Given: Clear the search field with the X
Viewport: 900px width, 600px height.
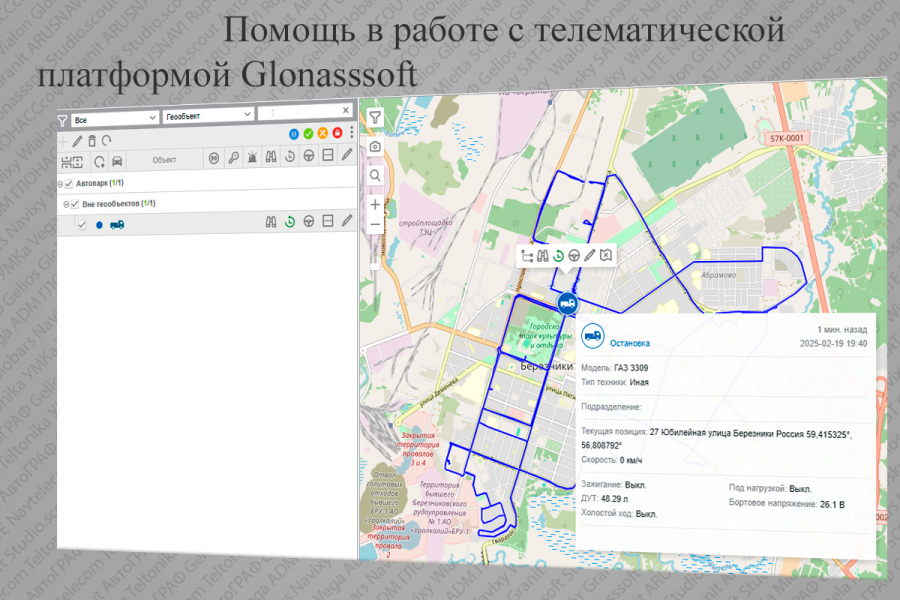Looking at the screenshot, I should [346, 110].
